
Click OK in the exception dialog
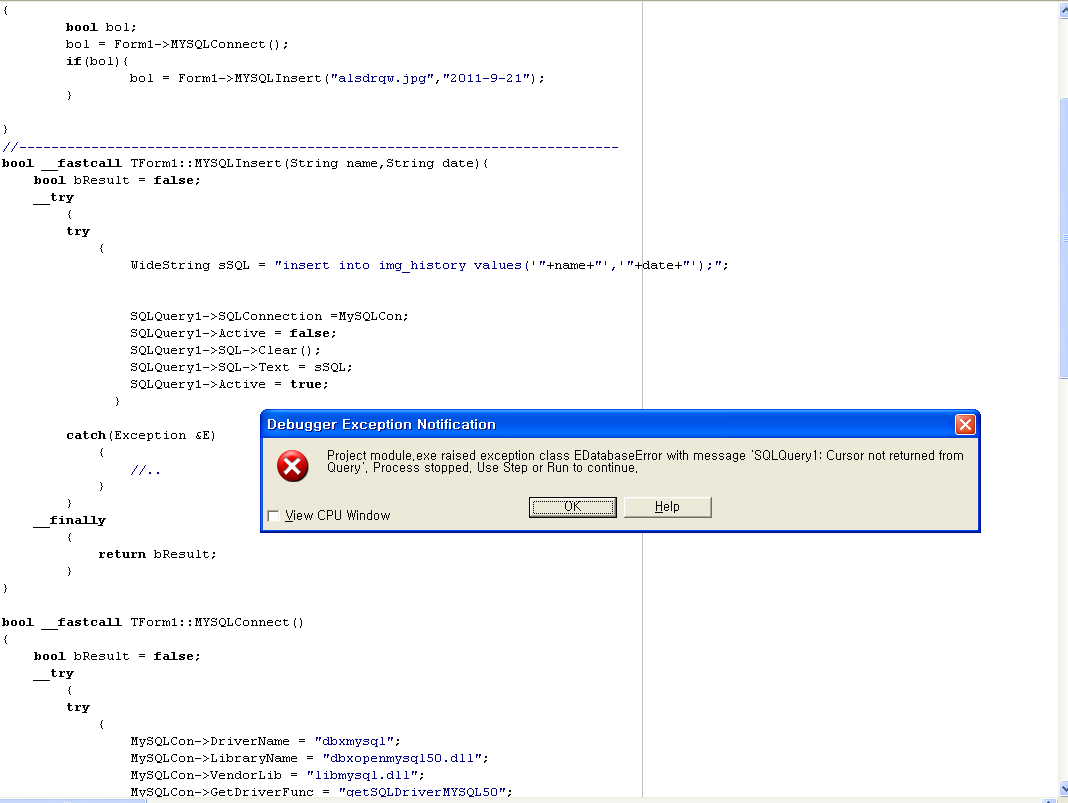pyautogui.click(x=572, y=507)
